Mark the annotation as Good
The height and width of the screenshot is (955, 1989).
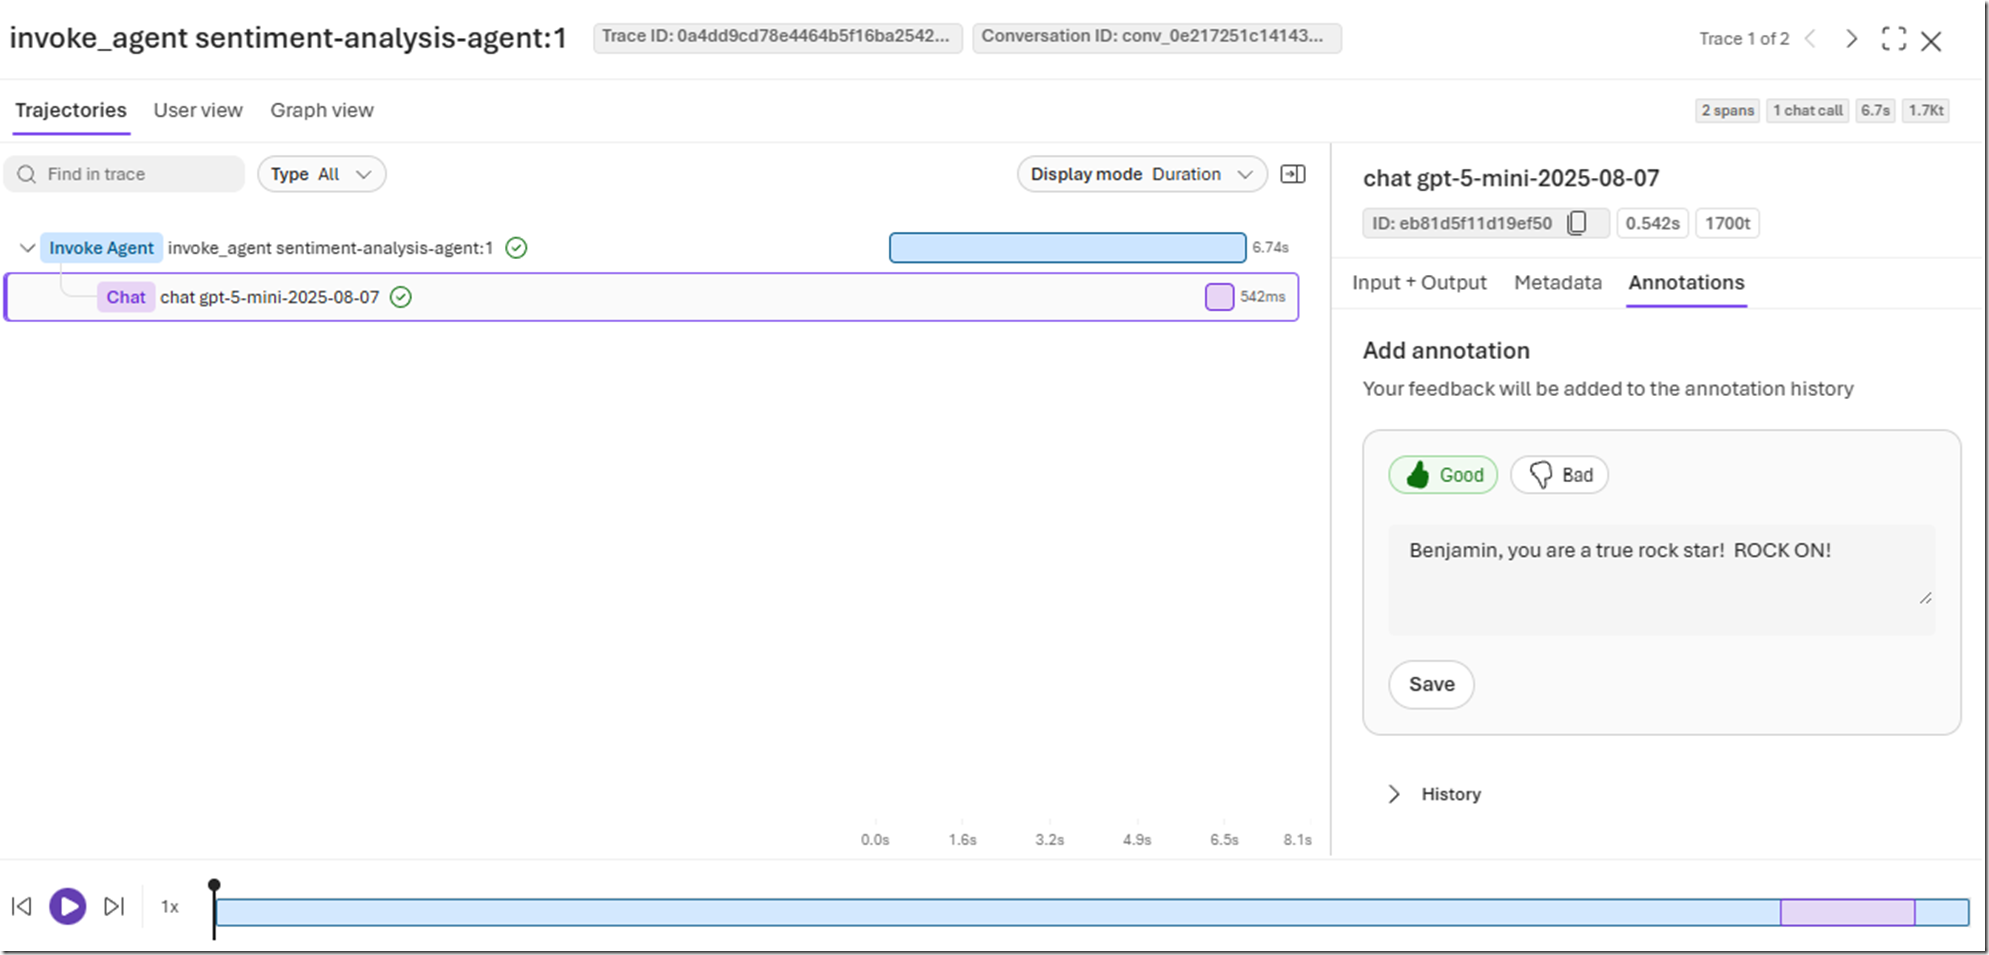[x=1443, y=475]
